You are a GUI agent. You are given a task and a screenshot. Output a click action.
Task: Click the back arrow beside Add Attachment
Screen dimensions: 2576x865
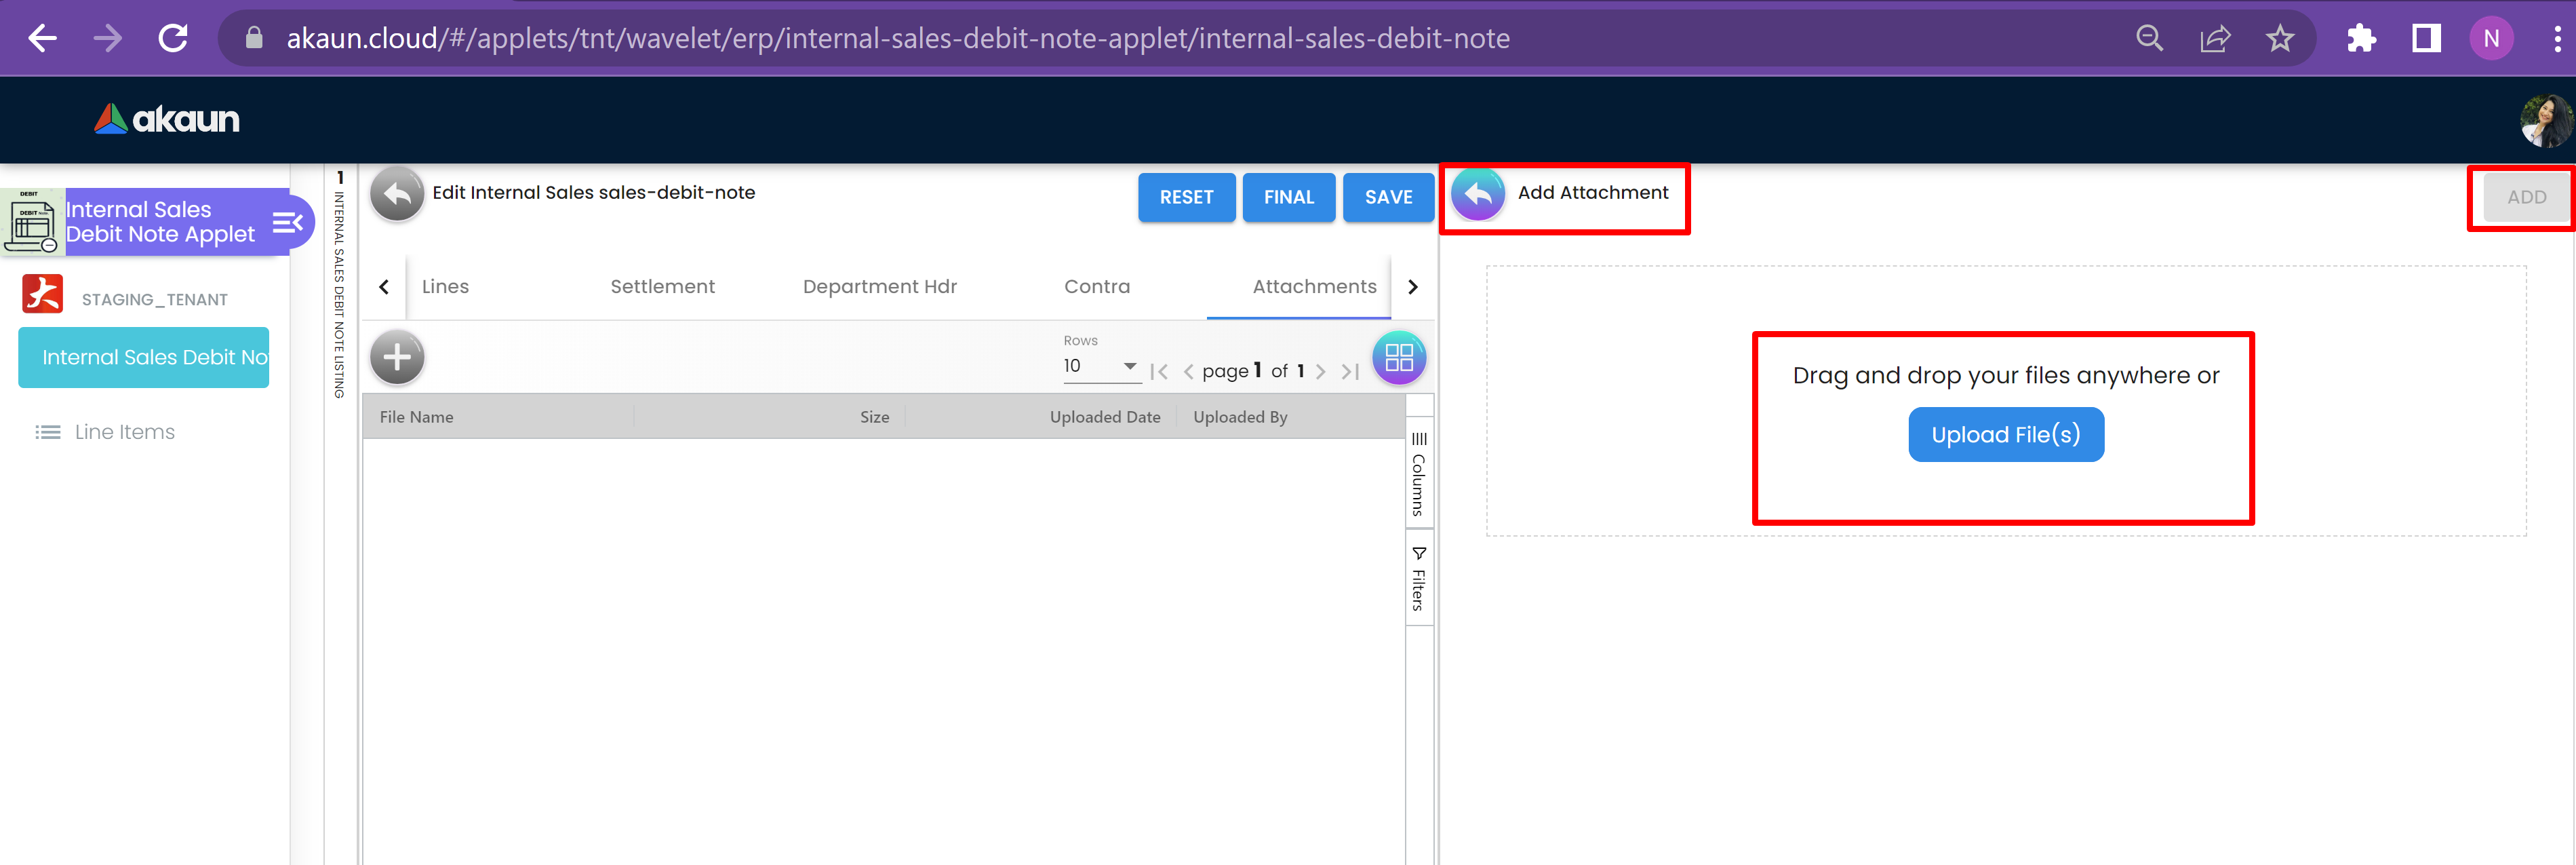coord(1477,194)
